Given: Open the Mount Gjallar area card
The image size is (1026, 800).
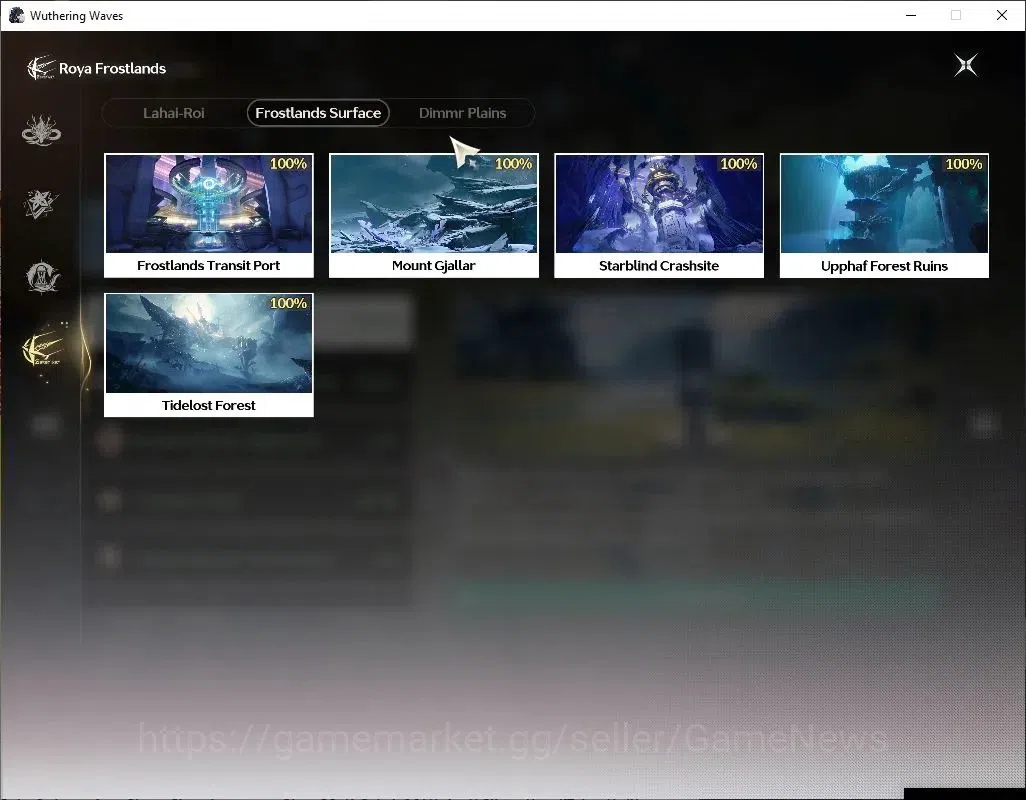Looking at the screenshot, I should pos(434,216).
